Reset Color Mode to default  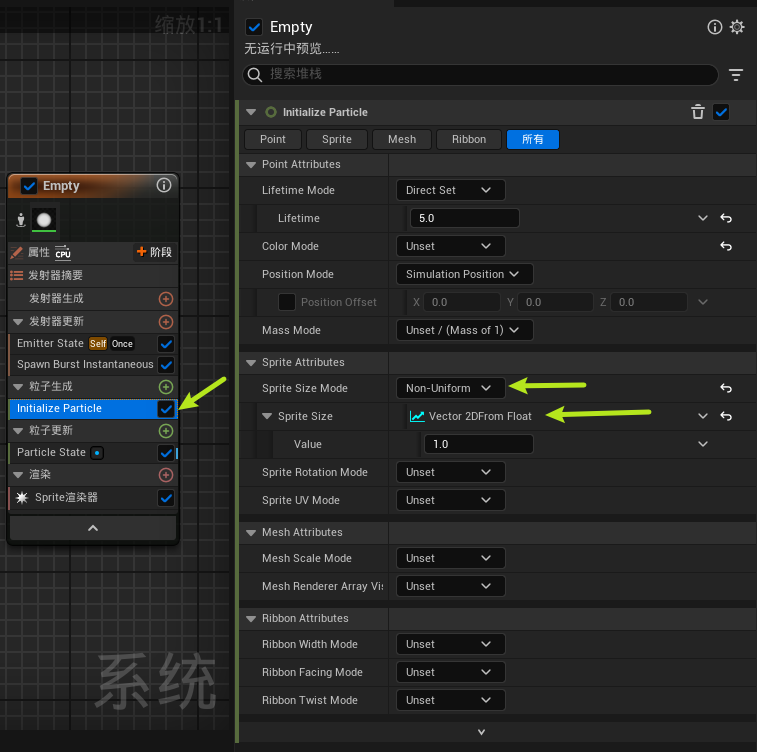726,246
